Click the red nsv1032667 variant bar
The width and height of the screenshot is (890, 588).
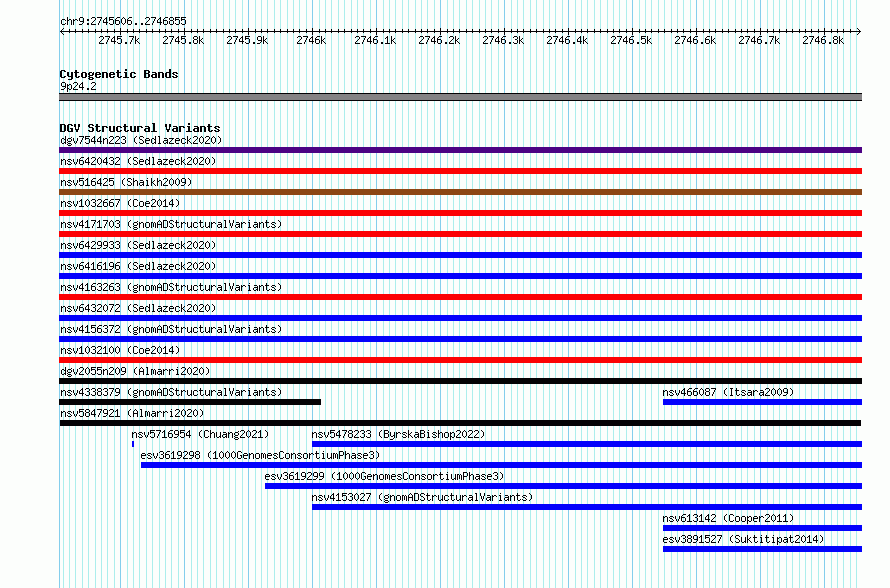coord(460,213)
